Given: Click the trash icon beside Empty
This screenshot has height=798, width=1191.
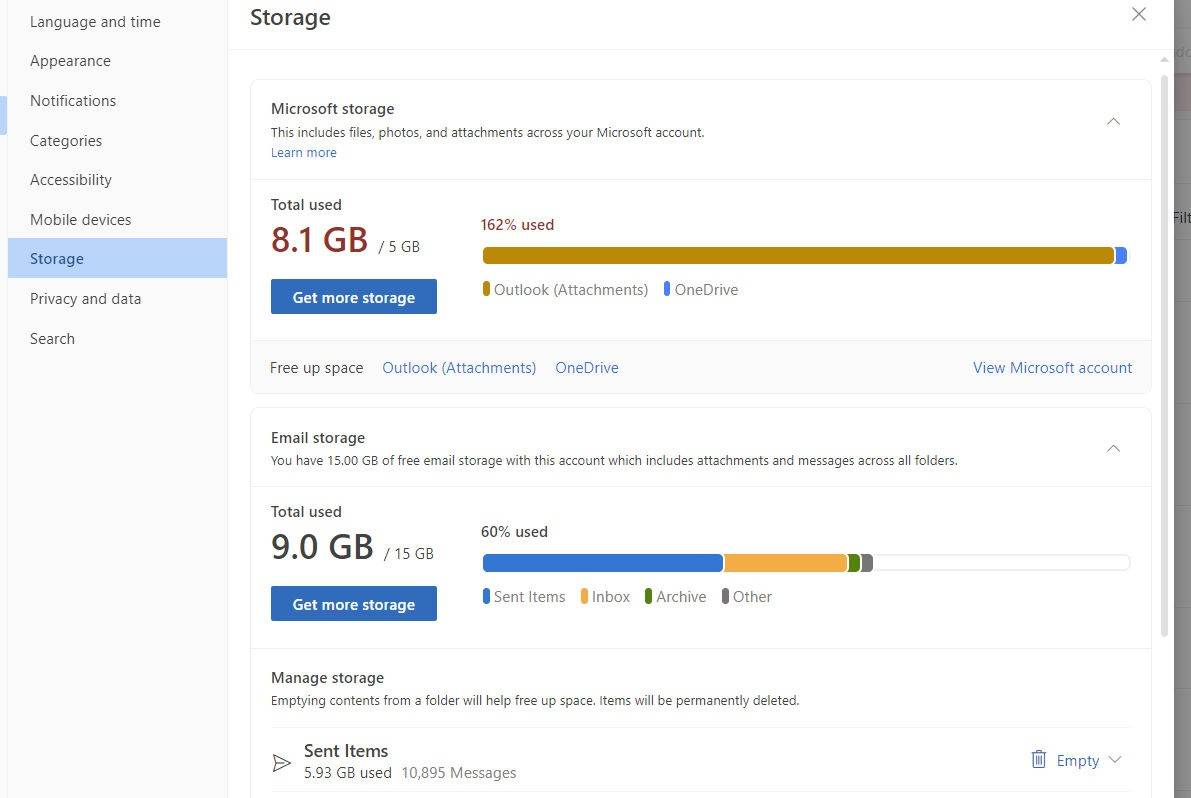Looking at the screenshot, I should (1038, 760).
